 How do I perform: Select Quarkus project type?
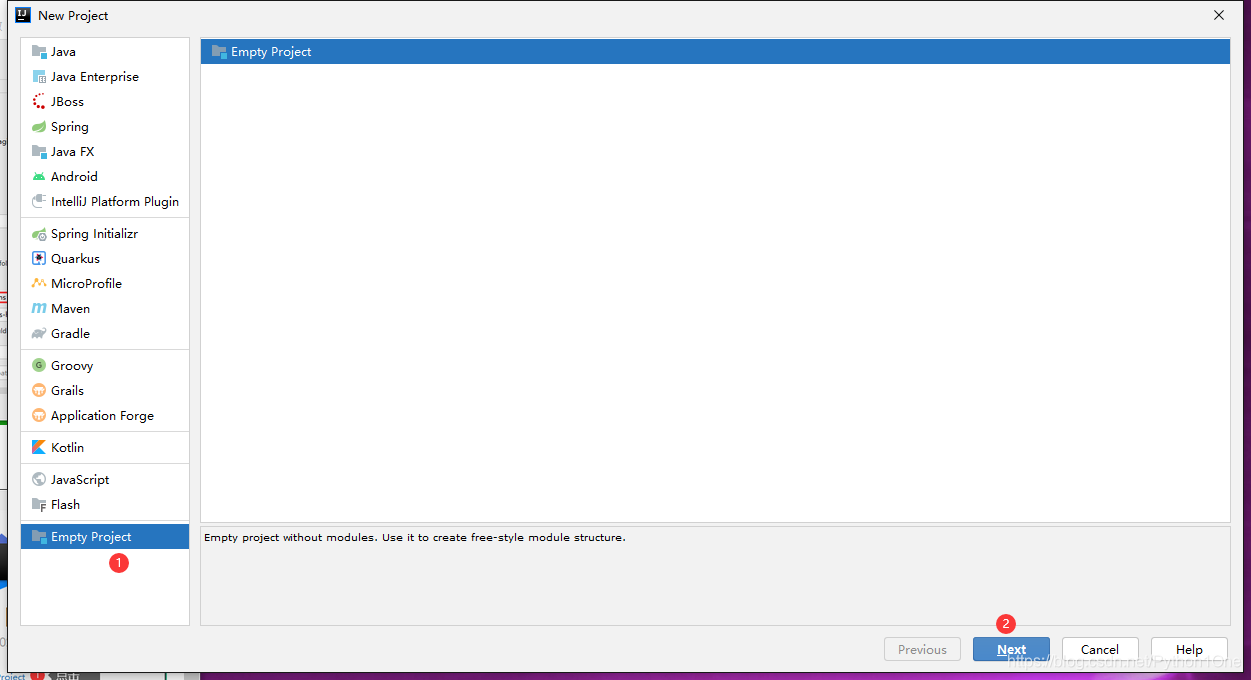pos(105,259)
